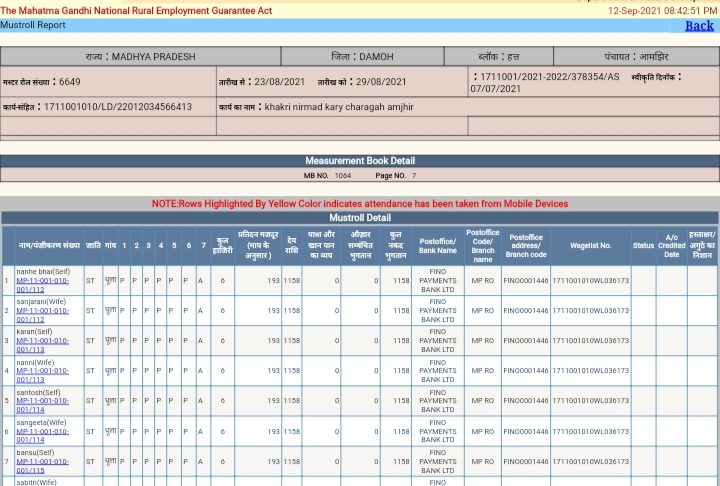Select the औज़ार सम्बंधित भुगतान column header
This screenshot has width=720, height=486.
tap(360, 245)
